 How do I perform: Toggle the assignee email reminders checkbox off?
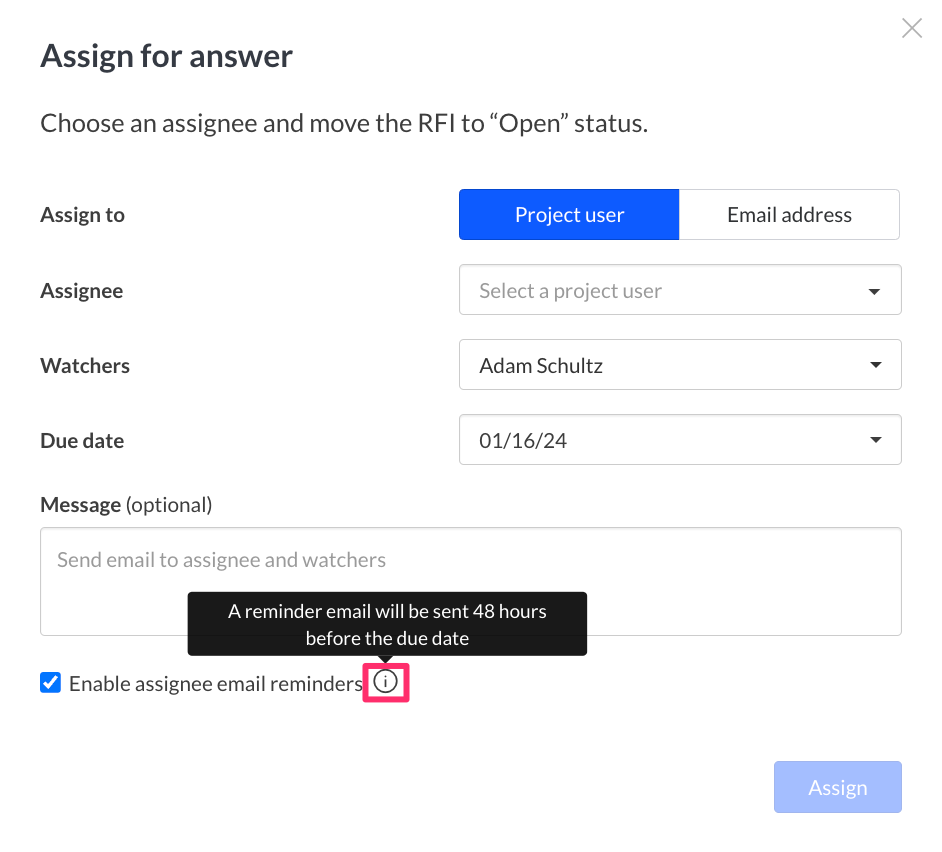[x=50, y=682]
